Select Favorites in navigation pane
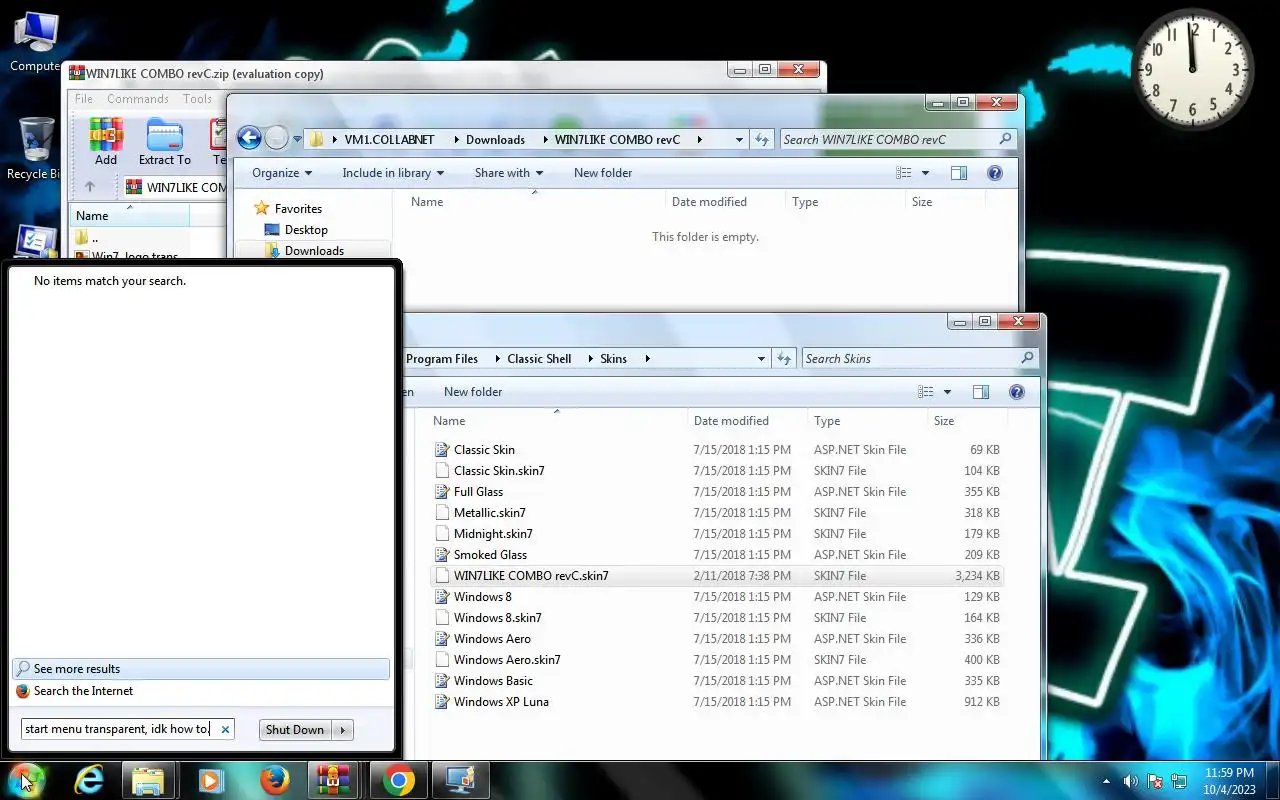 tap(298, 209)
